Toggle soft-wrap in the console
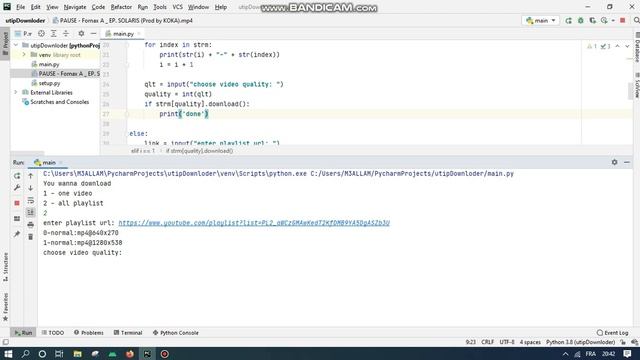The image size is (640, 360). point(31,200)
